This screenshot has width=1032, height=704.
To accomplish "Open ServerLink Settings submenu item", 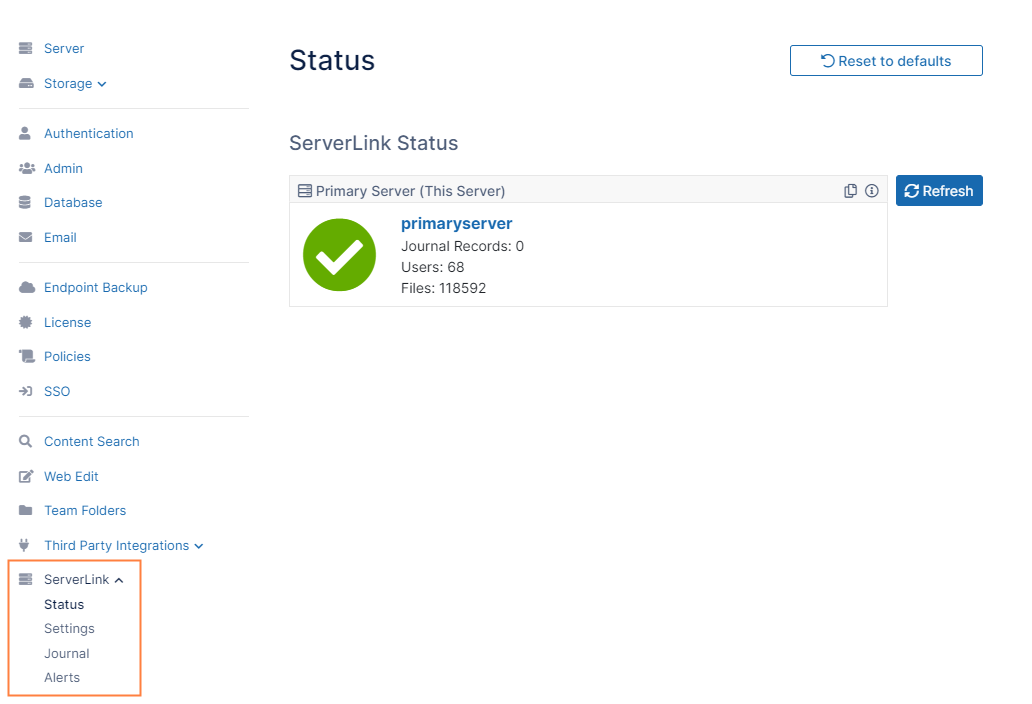I will point(69,629).
